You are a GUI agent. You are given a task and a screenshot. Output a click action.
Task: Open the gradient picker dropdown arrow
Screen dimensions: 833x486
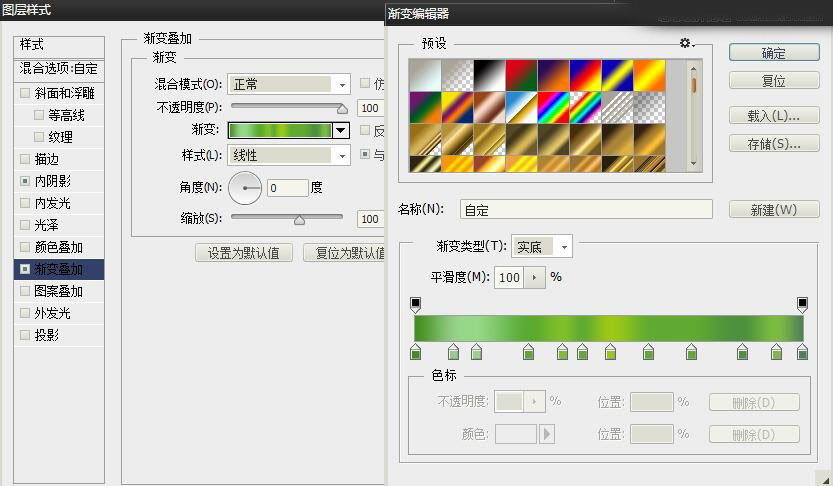click(341, 130)
